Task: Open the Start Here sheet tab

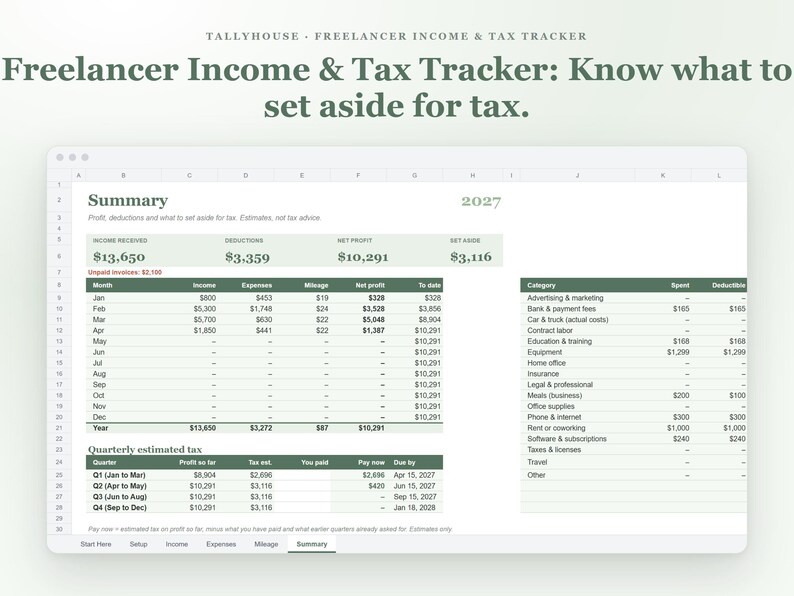Action: pos(96,544)
